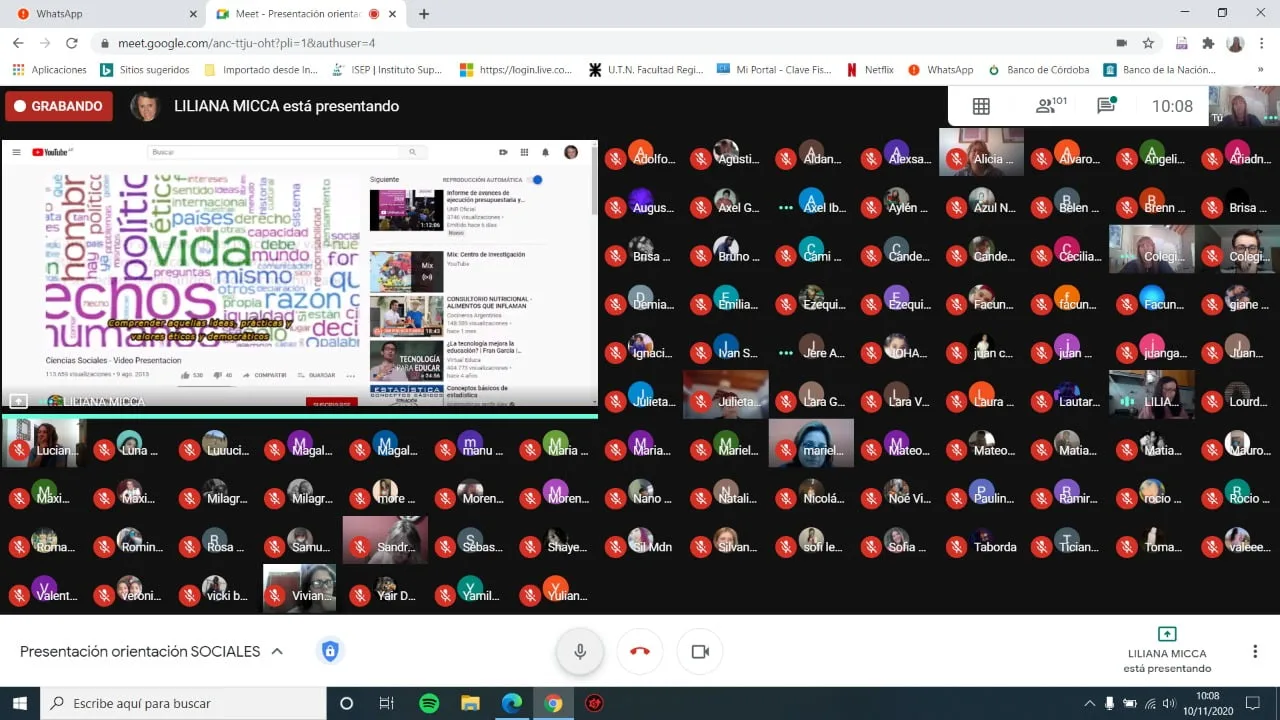Image resolution: width=1280 pixels, height=720 pixels.
Task: Open the participants list showing 101
Action: coord(1051,105)
